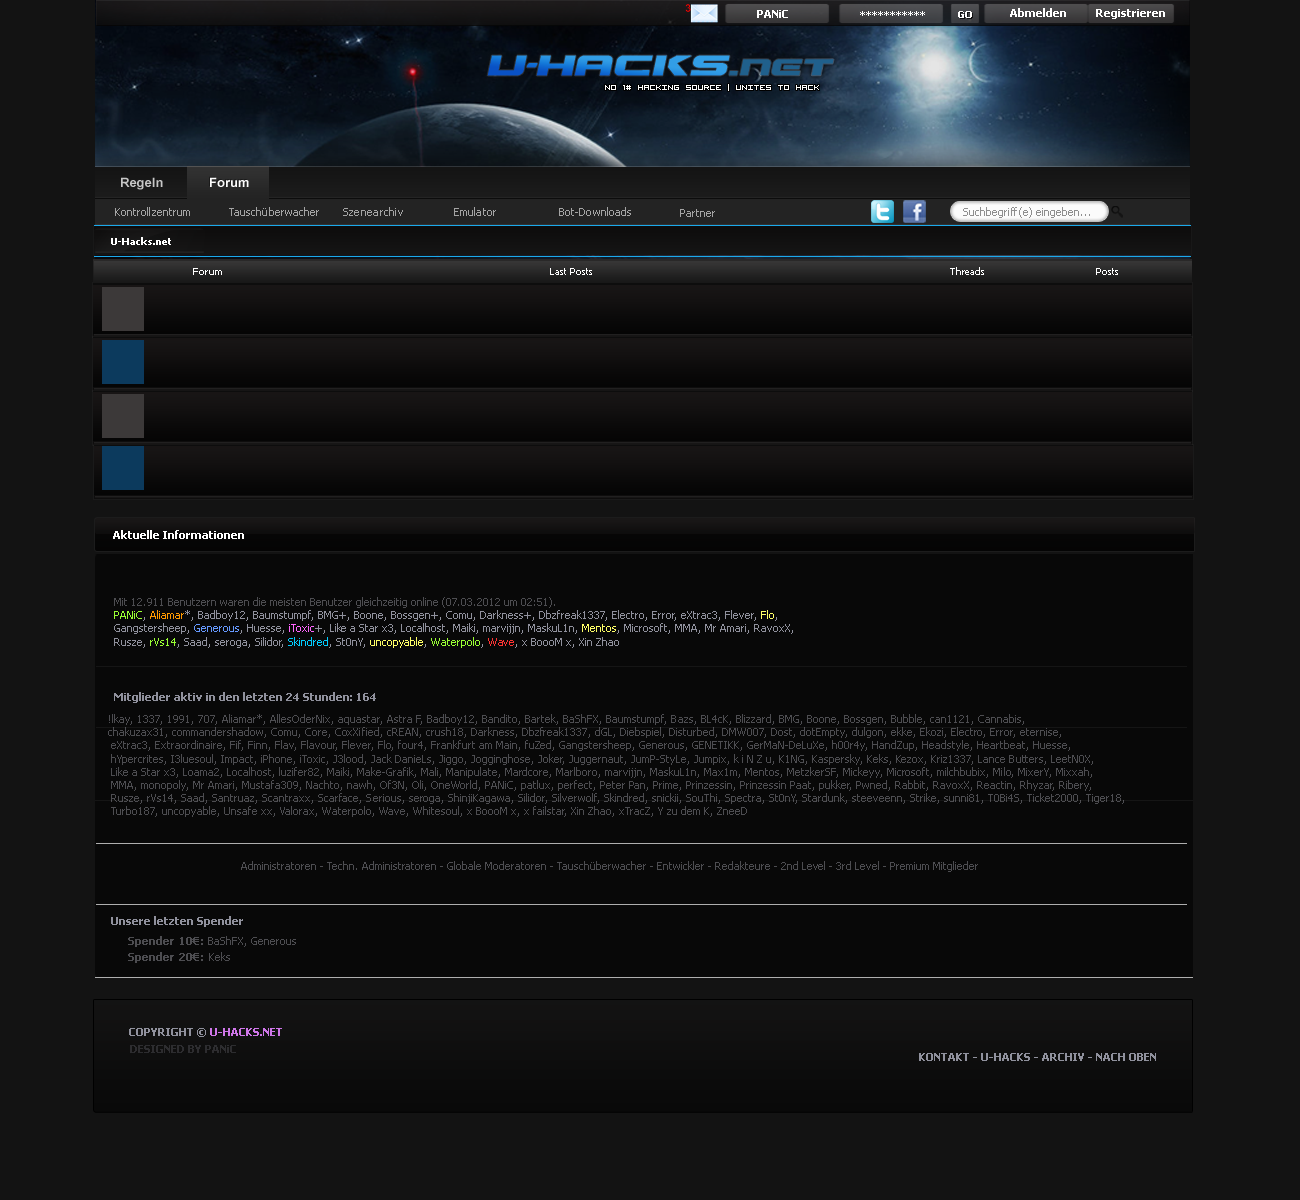Open Lance Butters in active members

1010,759
